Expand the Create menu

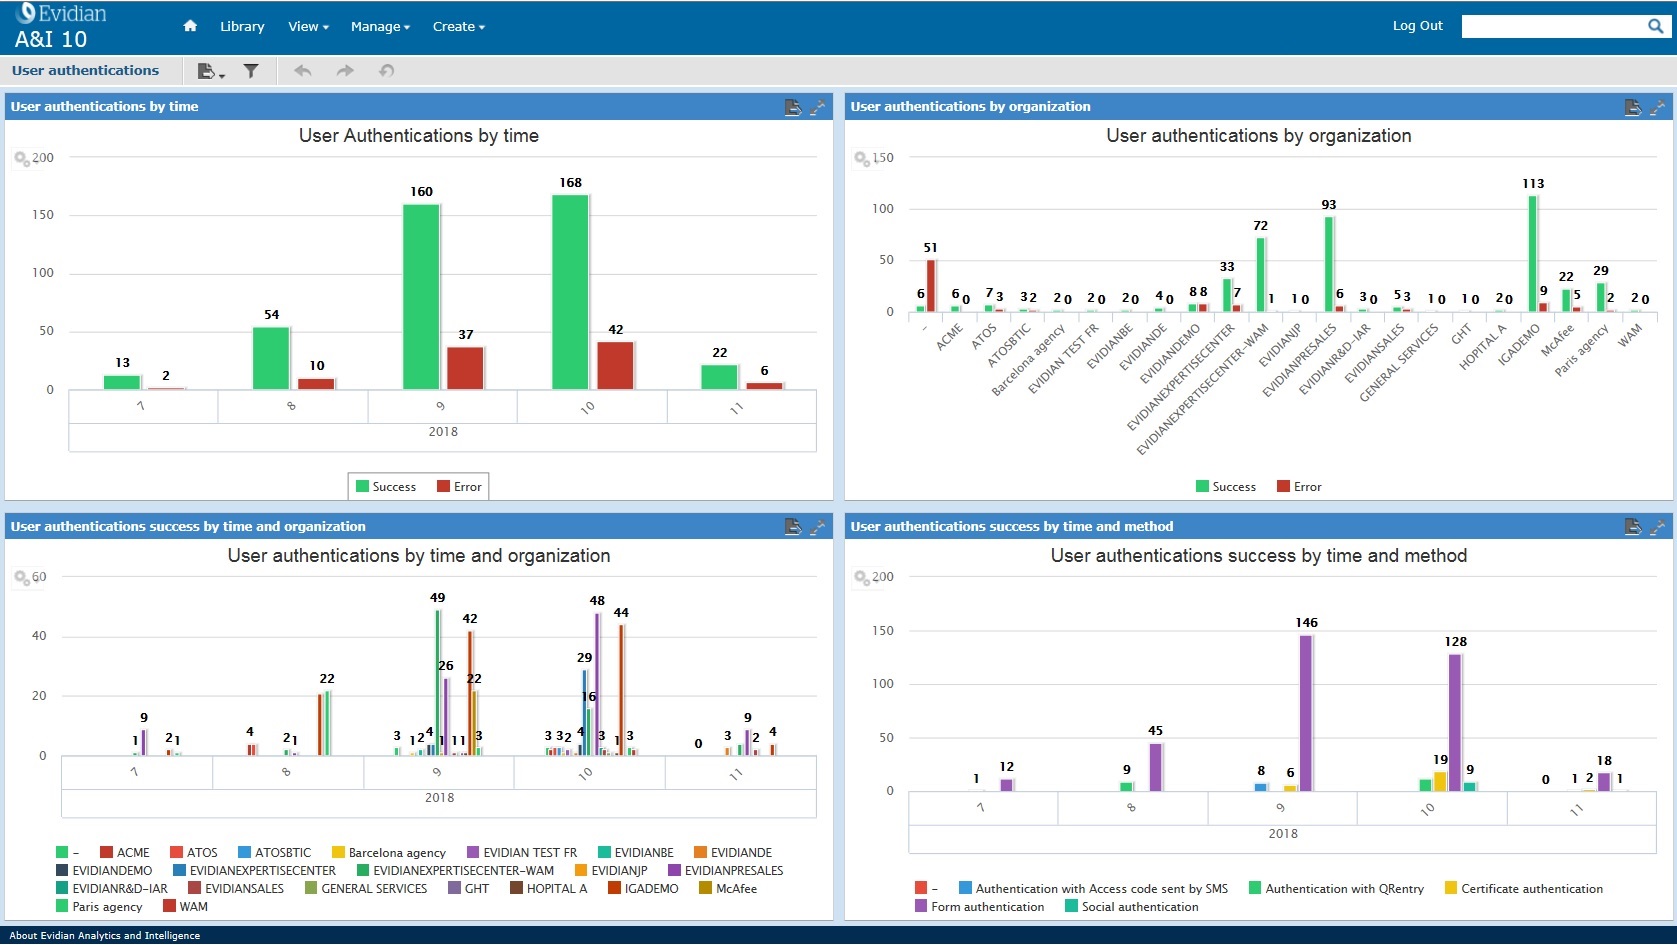458,27
